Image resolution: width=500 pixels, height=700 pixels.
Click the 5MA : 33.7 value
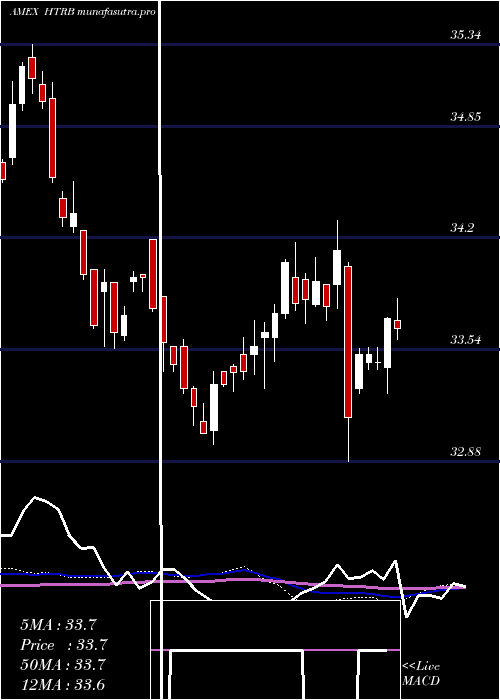[58, 625]
